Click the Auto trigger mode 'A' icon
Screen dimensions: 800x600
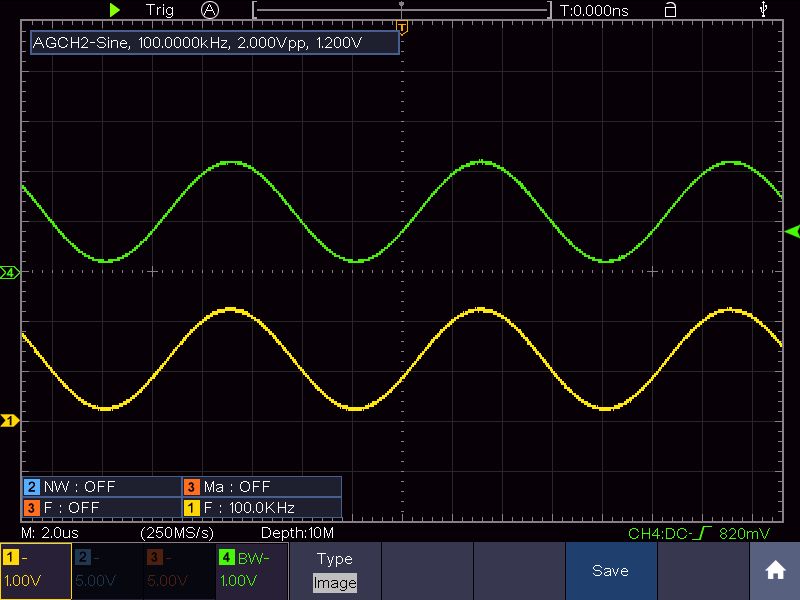click(x=209, y=10)
